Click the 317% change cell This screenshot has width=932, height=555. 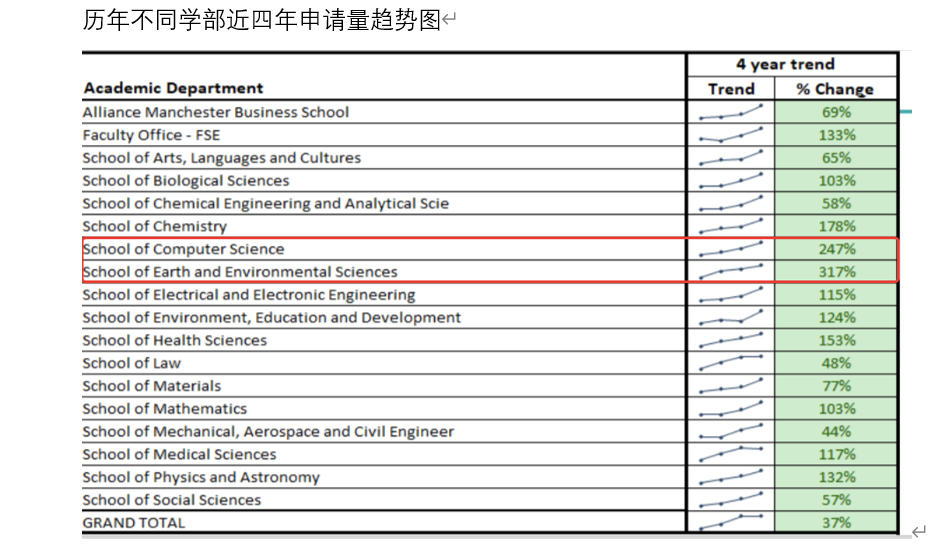[x=836, y=272]
